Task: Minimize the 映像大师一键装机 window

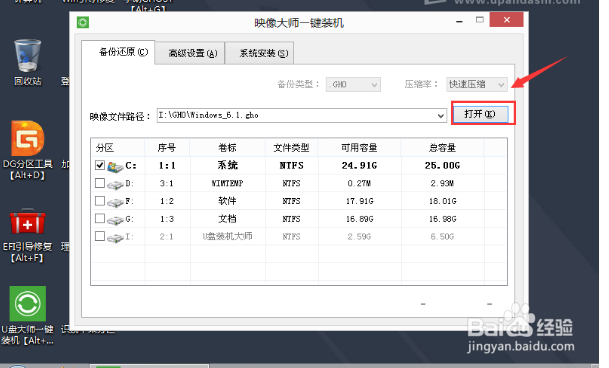Action: 459,20
